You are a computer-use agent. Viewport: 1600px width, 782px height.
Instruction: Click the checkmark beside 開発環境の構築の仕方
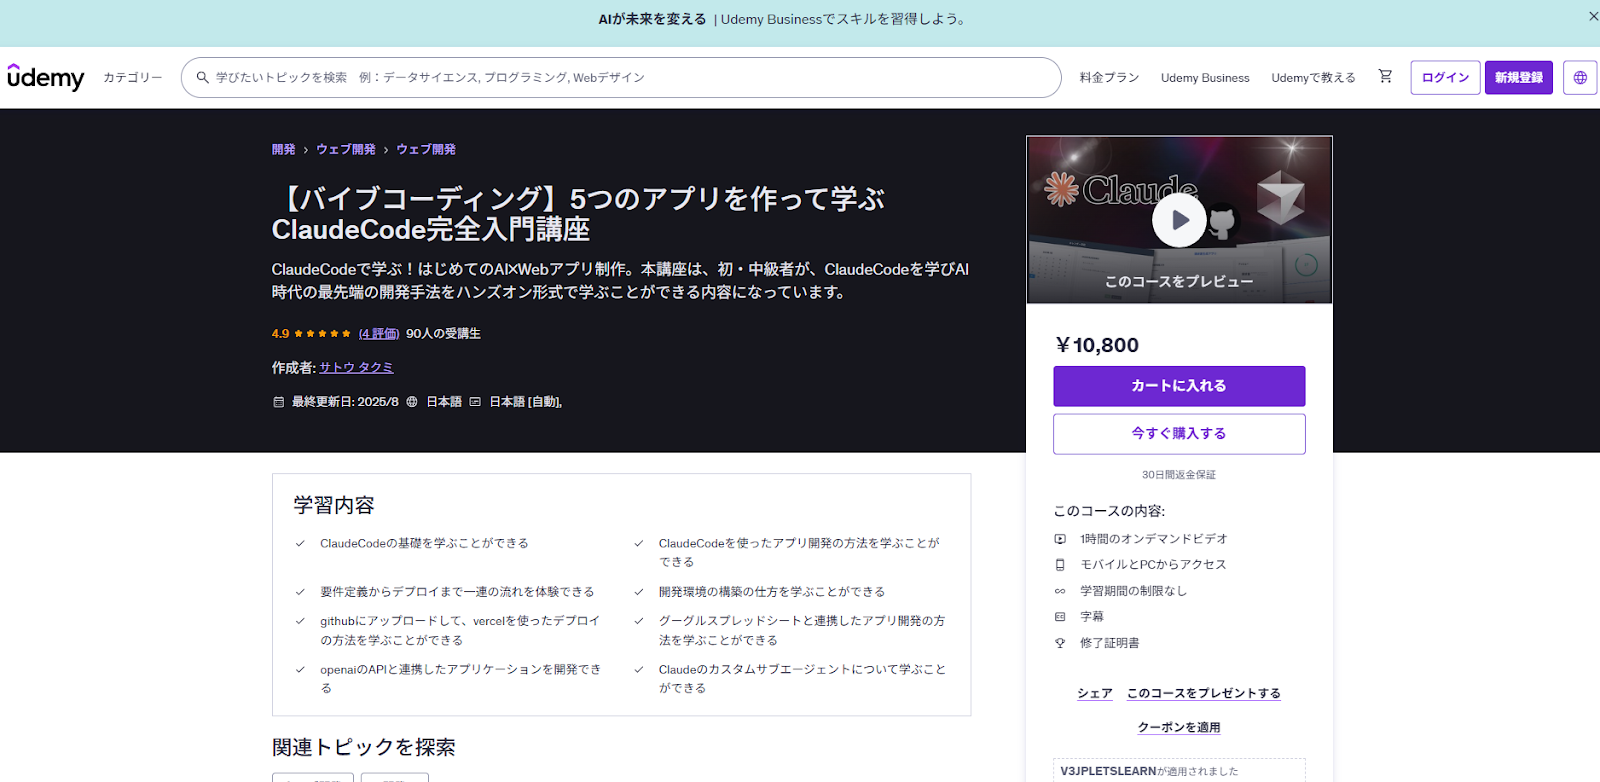[x=639, y=592]
